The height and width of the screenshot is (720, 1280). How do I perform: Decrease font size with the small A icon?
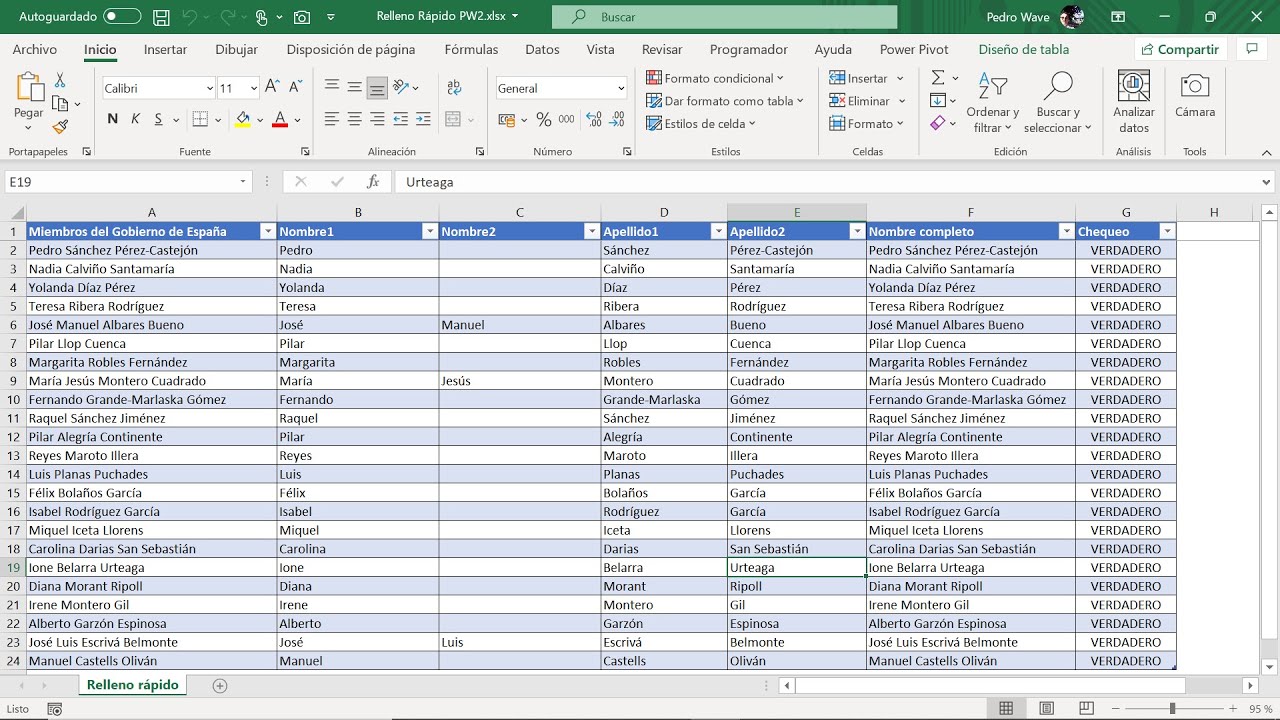[296, 88]
